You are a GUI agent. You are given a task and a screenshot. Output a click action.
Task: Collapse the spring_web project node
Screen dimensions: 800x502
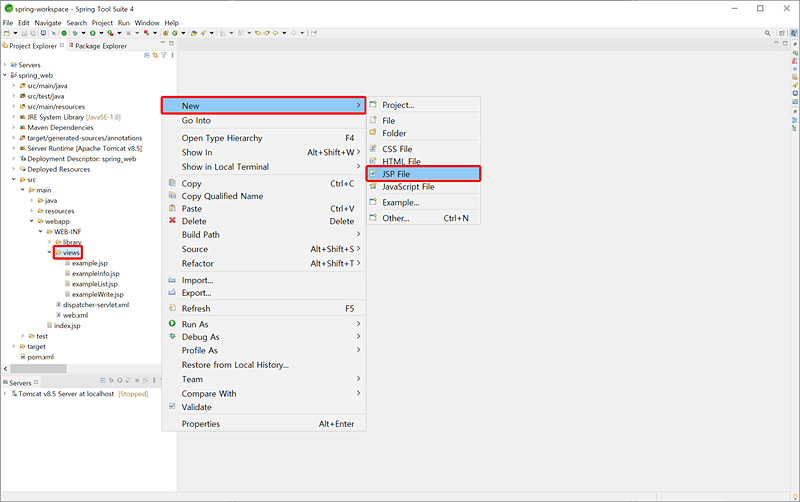5,75
